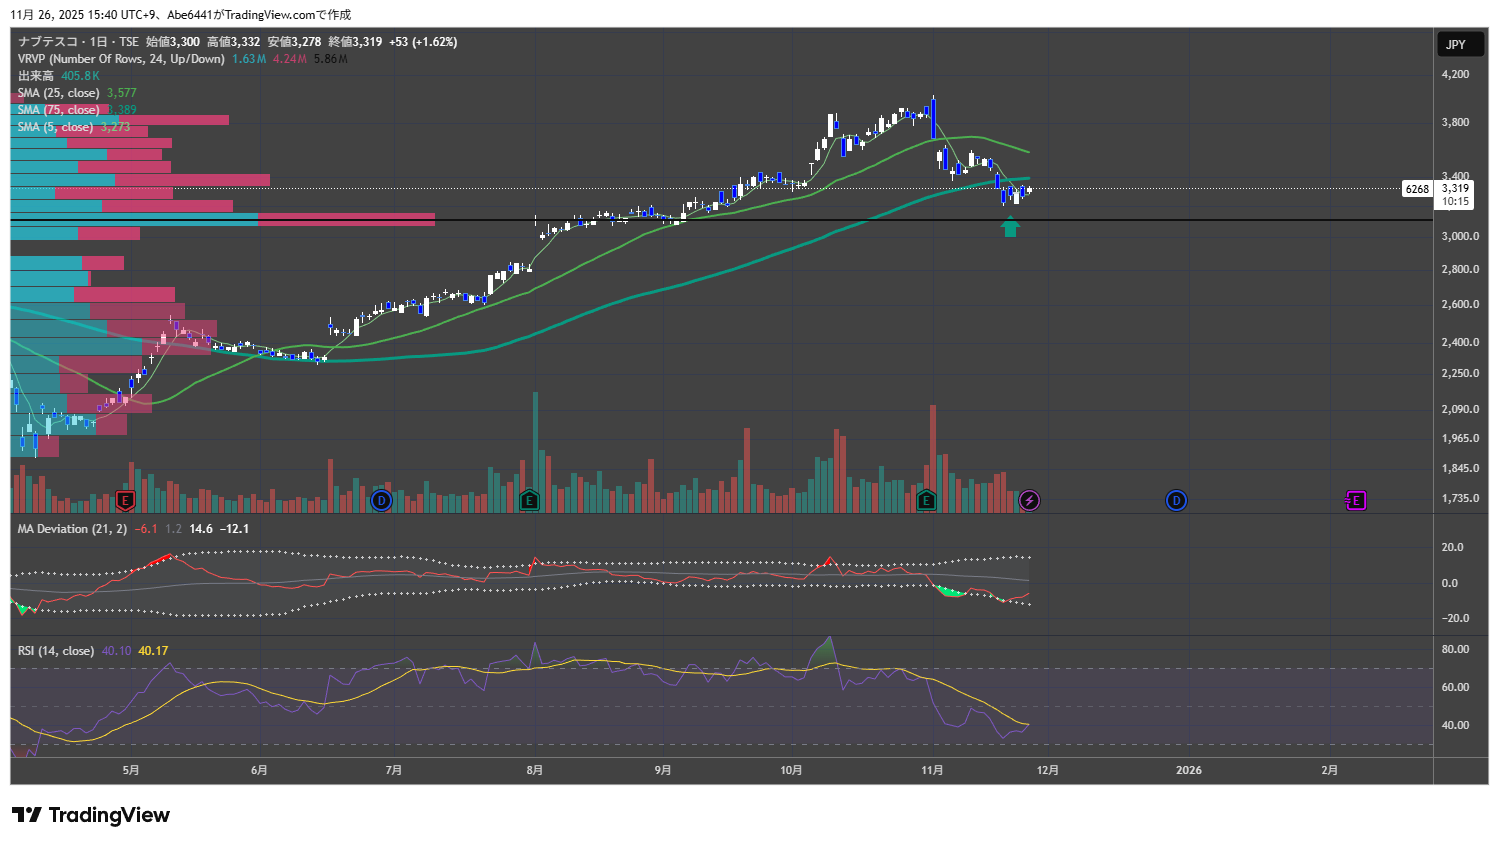Select the SMA (25, close) legend

pyautogui.click(x=59, y=93)
